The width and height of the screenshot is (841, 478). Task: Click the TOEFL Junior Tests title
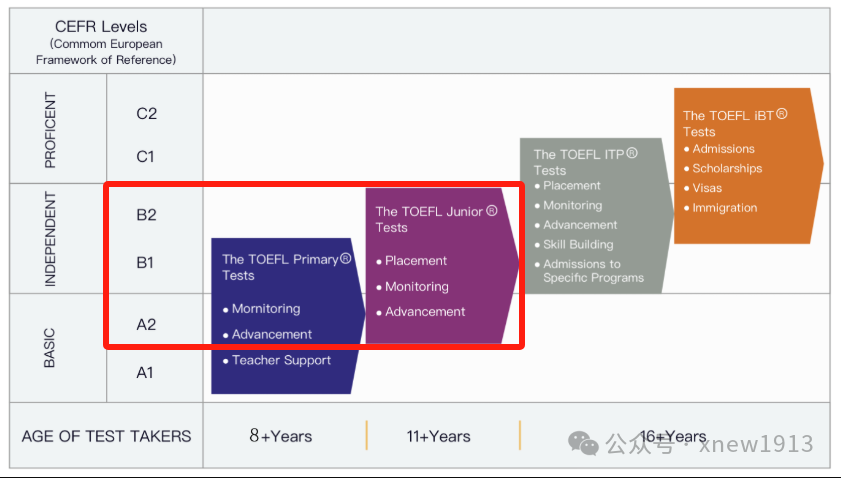435,219
